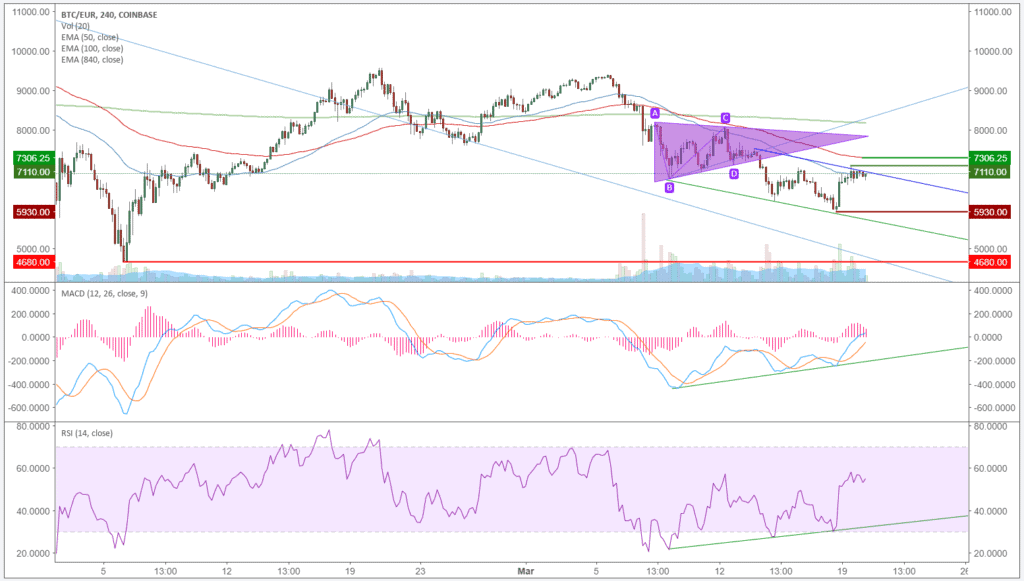1024x581 pixels.
Task: Select the point D marker inside the triangle
Action: pos(734,172)
